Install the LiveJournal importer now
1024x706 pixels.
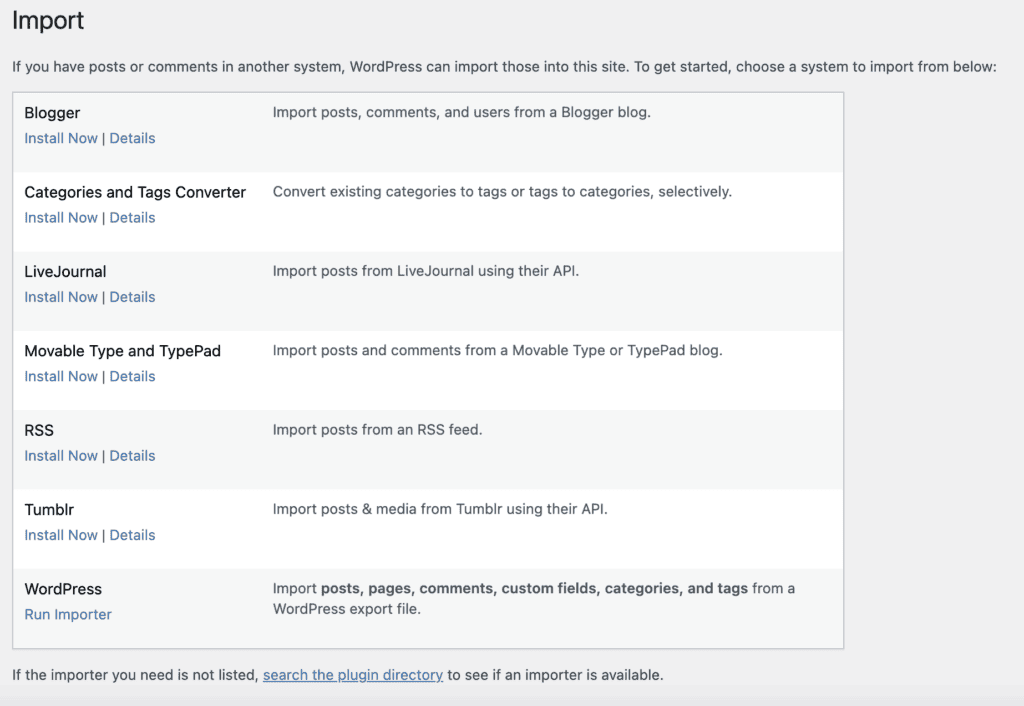(61, 297)
